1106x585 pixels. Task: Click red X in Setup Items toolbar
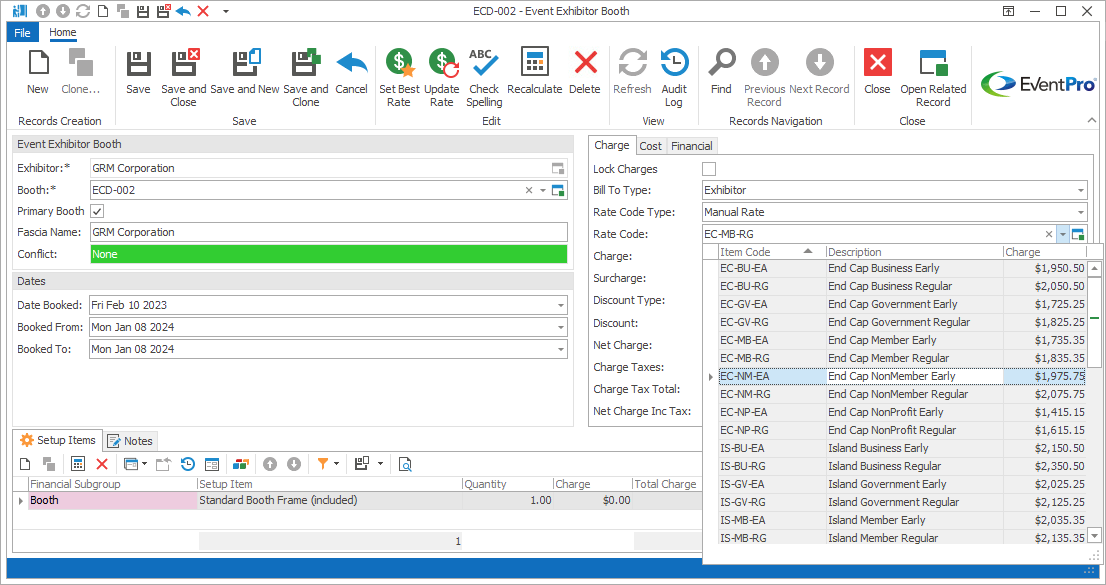[x=102, y=464]
